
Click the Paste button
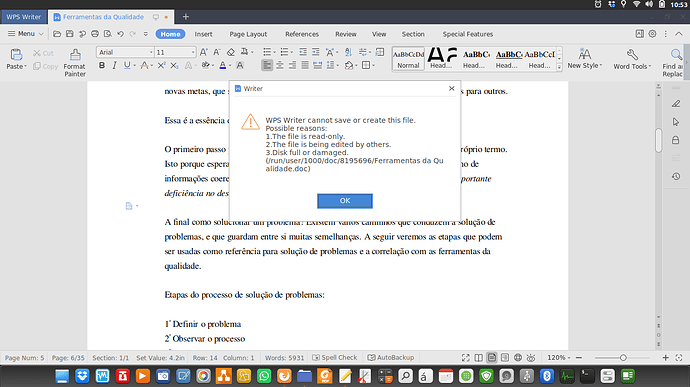[x=16, y=59]
